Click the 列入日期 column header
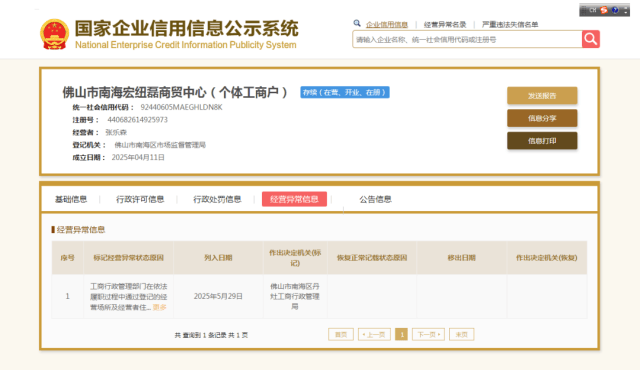This screenshot has width=640, height=370. 218,258
